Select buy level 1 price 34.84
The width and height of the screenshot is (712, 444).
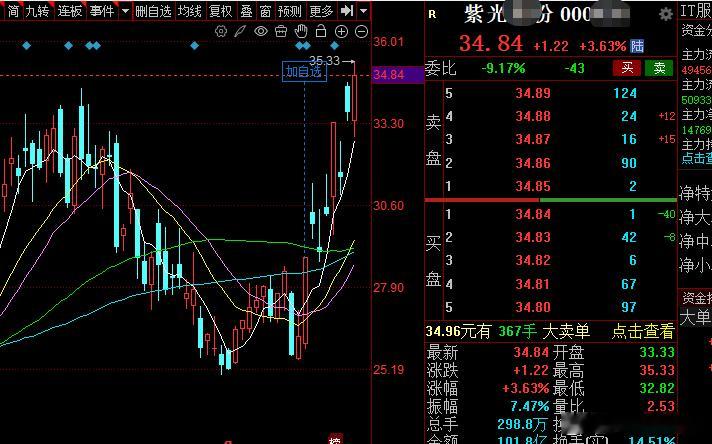click(x=533, y=214)
